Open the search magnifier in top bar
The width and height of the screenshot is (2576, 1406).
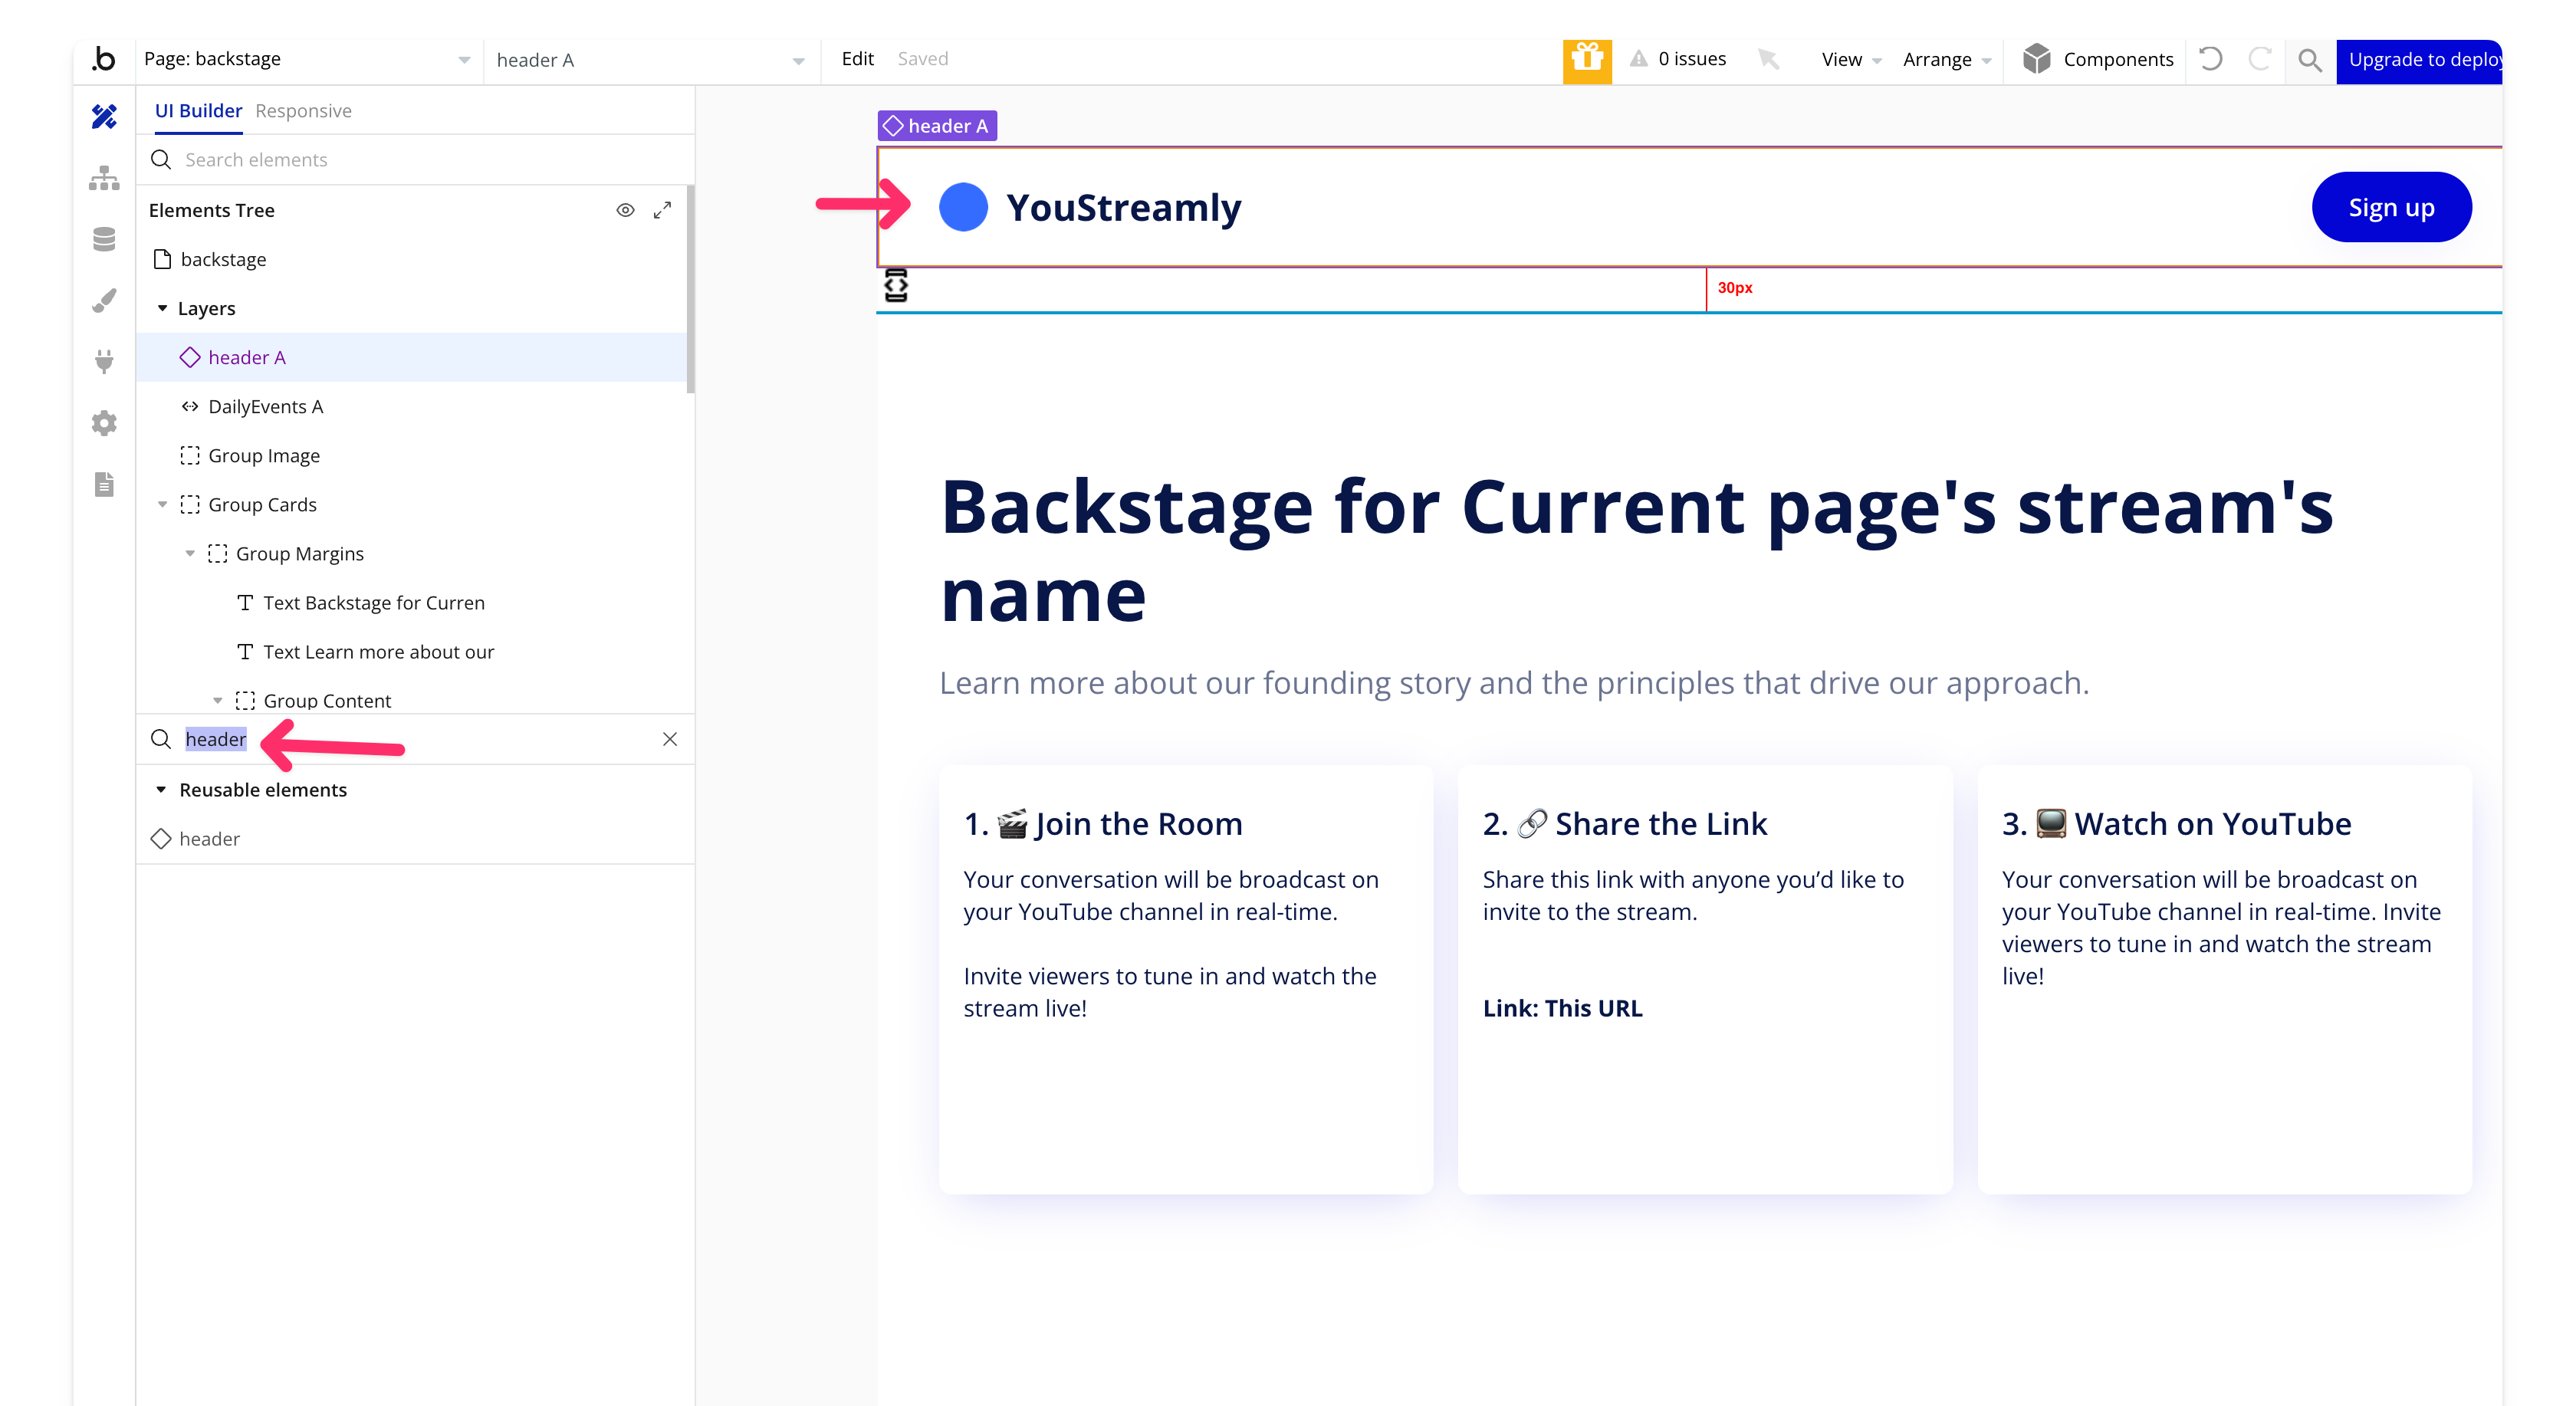click(x=2309, y=60)
